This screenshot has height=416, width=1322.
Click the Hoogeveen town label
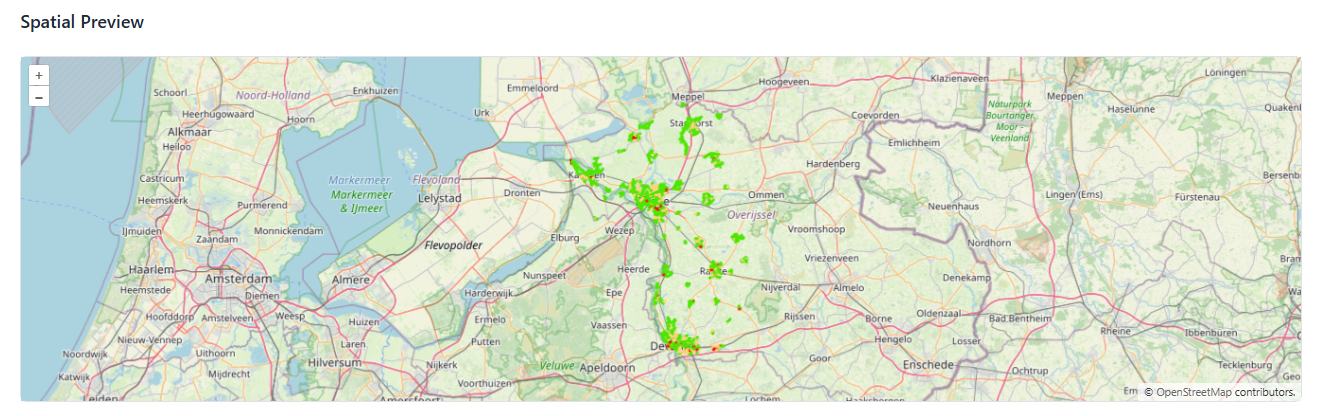pos(783,81)
